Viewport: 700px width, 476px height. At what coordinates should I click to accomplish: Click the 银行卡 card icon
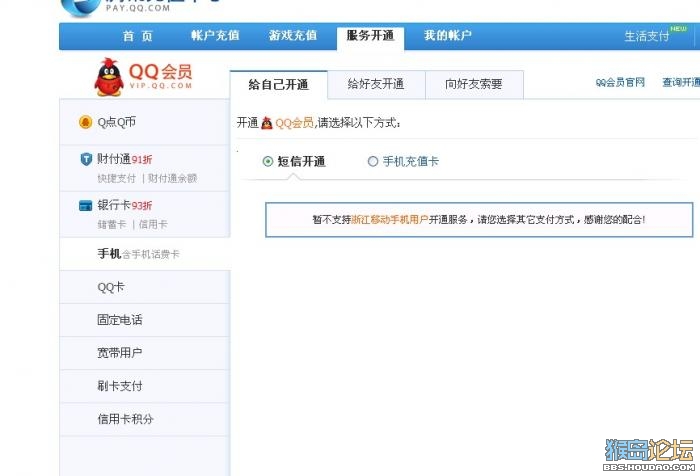pos(85,205)
